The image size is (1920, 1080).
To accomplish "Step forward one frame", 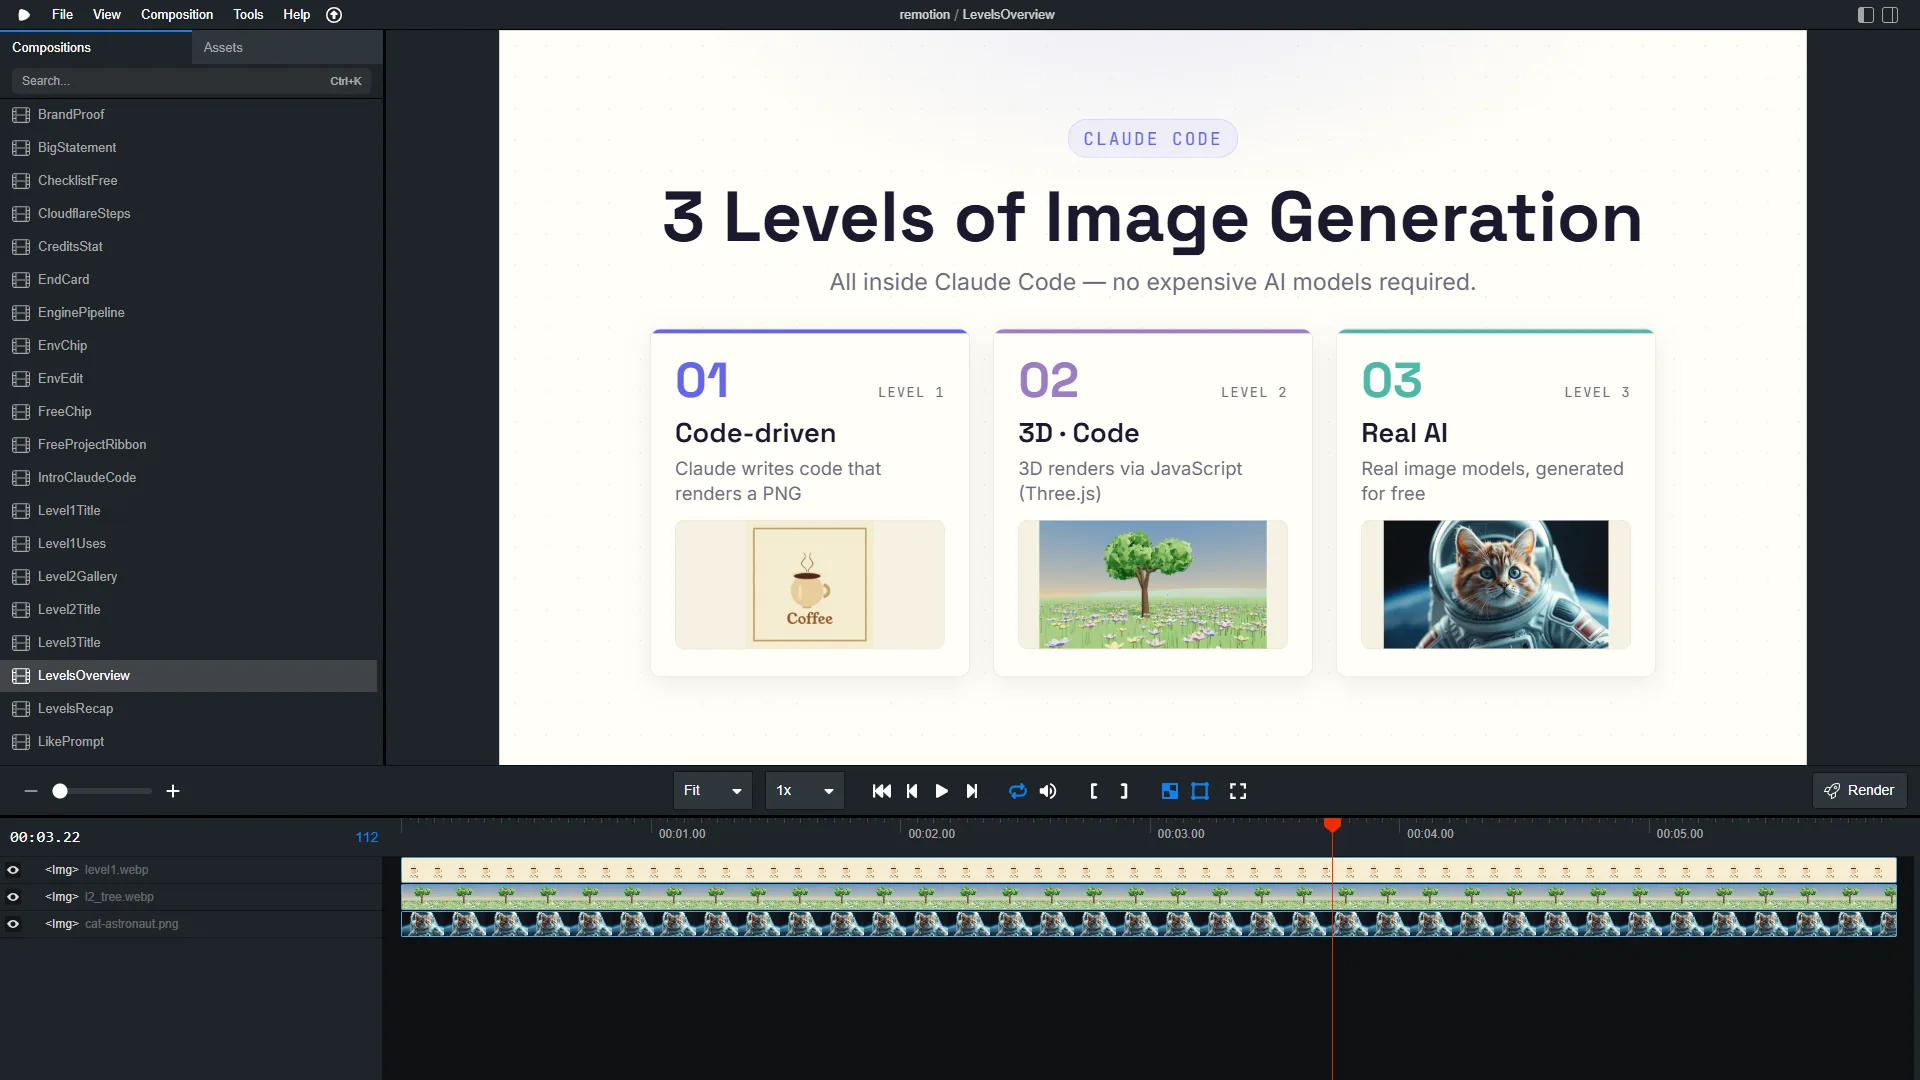I will [972, 791].
